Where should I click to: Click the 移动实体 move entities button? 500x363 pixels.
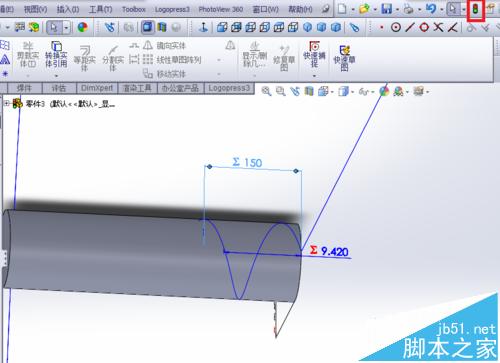point(164,74)
